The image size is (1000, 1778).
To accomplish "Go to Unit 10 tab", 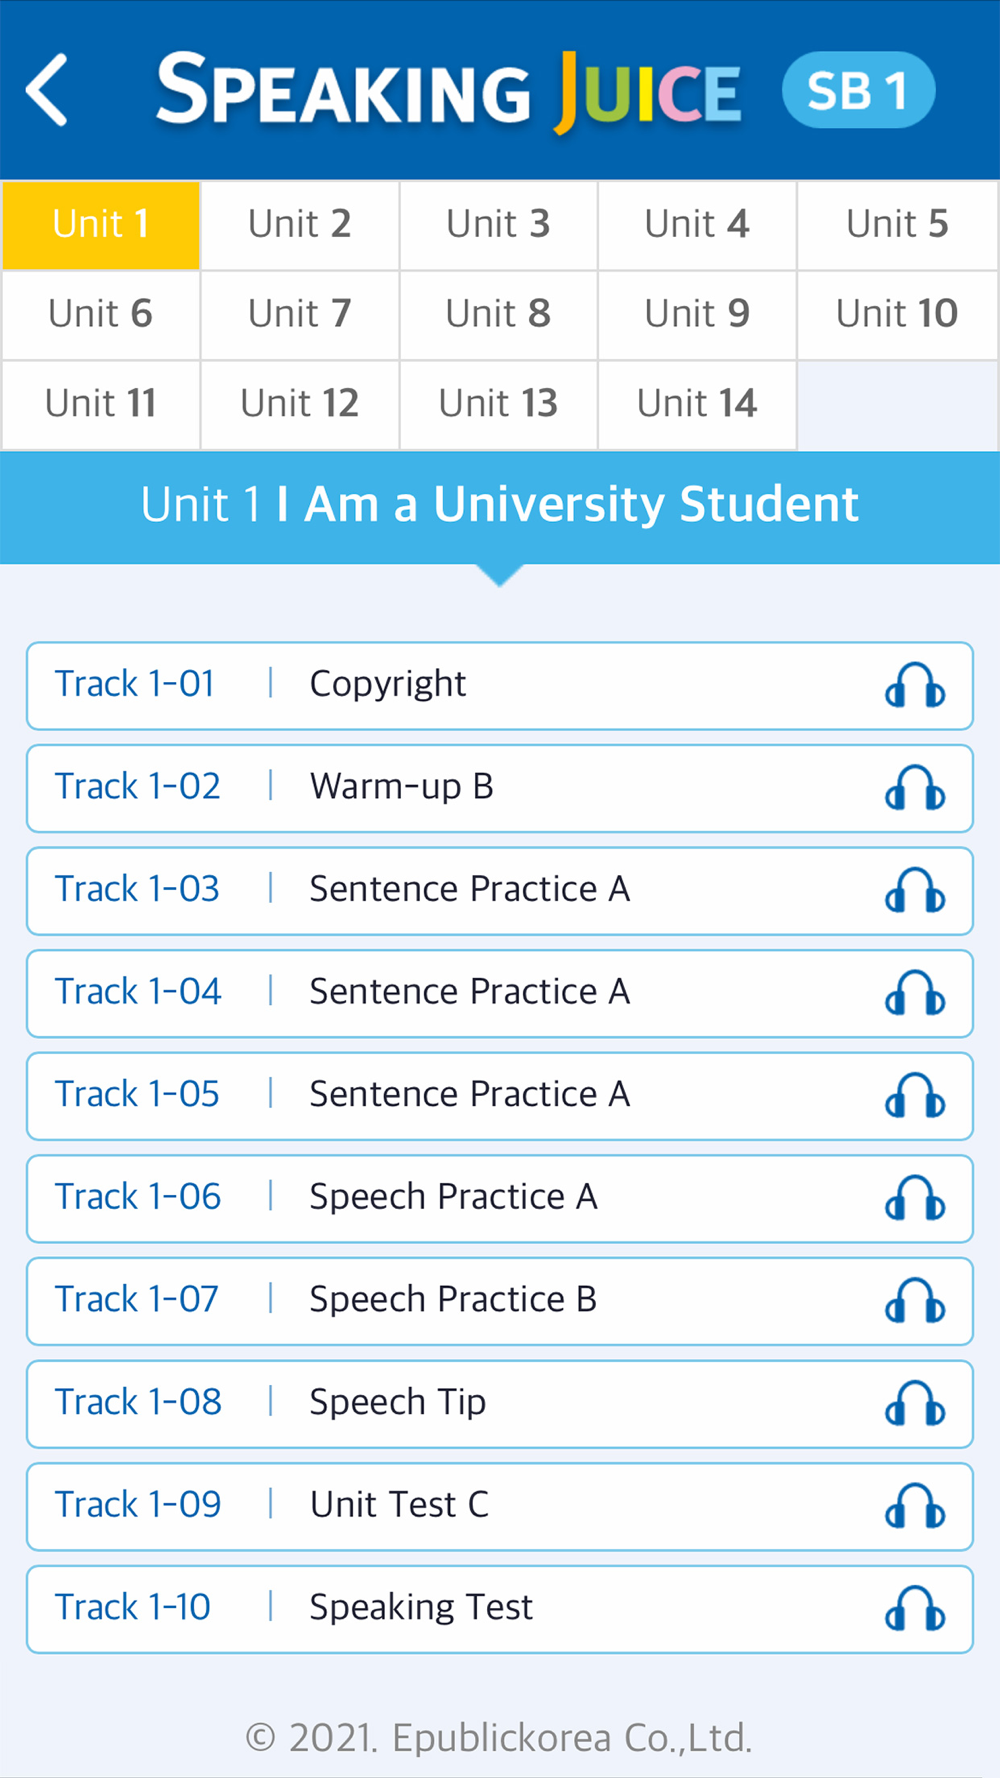I will [897, 314].
